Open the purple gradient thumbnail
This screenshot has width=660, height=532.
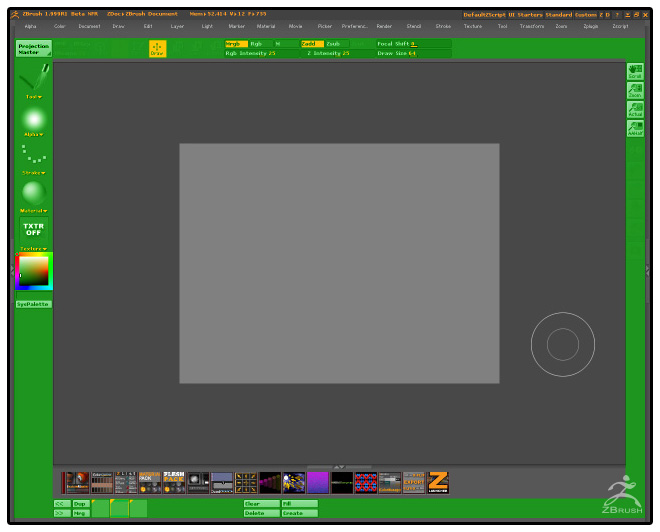tap(318, 482)
